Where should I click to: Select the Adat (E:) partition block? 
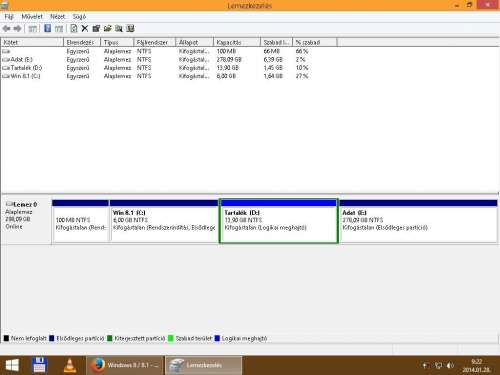pos(418,221)
